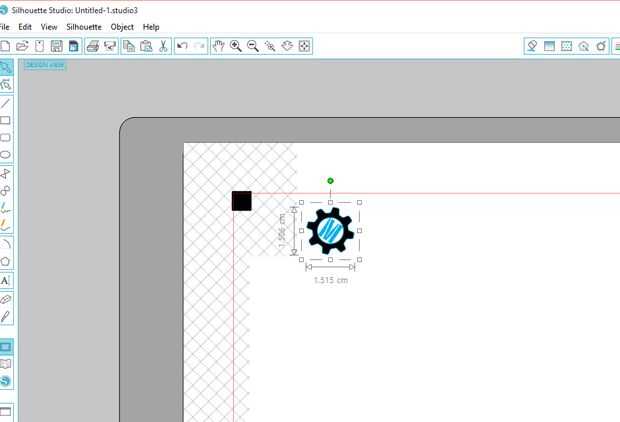Paste from clipboard toolbar icon
Screen dimensions: 620x422
(x=146, y=46)
